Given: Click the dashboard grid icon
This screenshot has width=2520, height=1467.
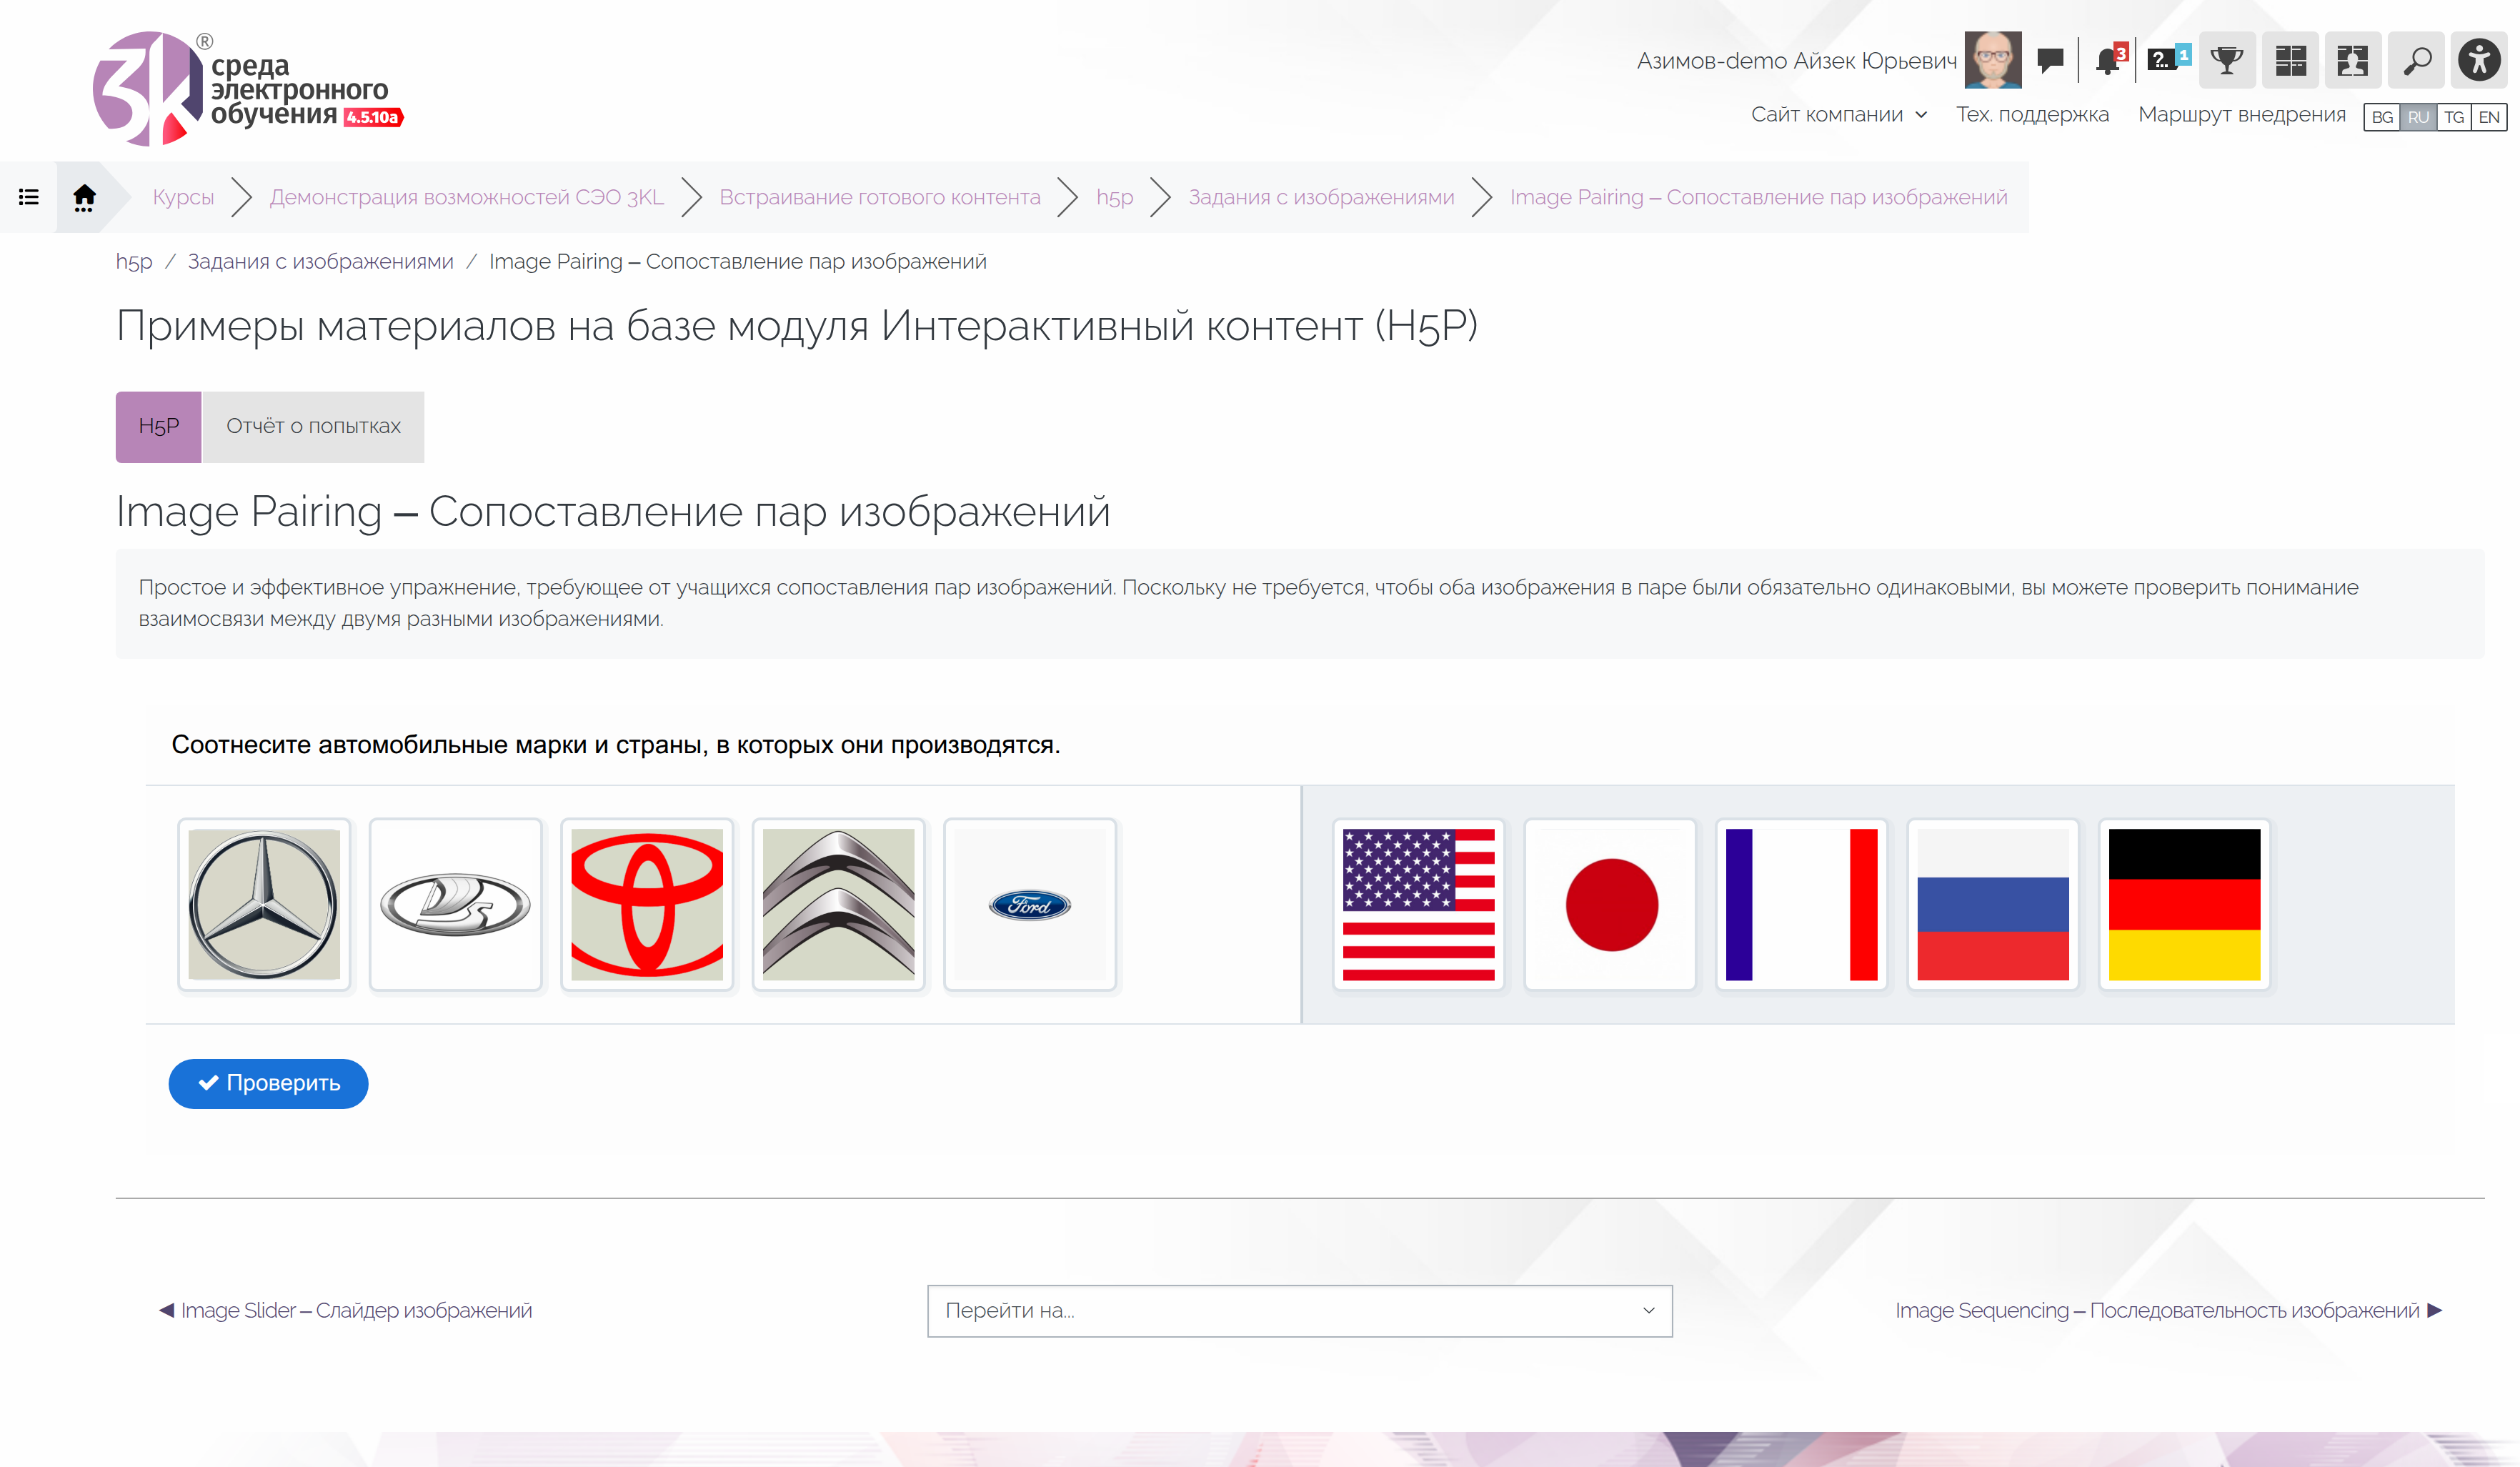Looking at the screenshot, I should pyautogui.click(x=2290, y=60).
